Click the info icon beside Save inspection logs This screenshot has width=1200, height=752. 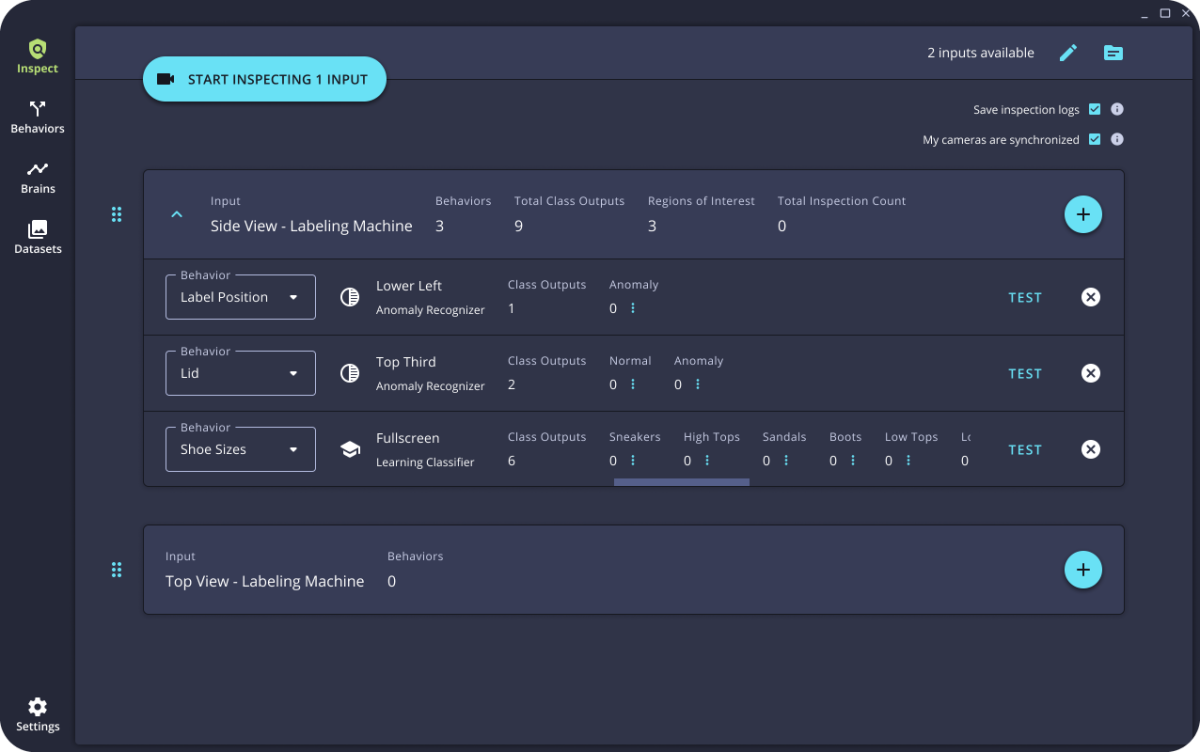[1117, 109]
